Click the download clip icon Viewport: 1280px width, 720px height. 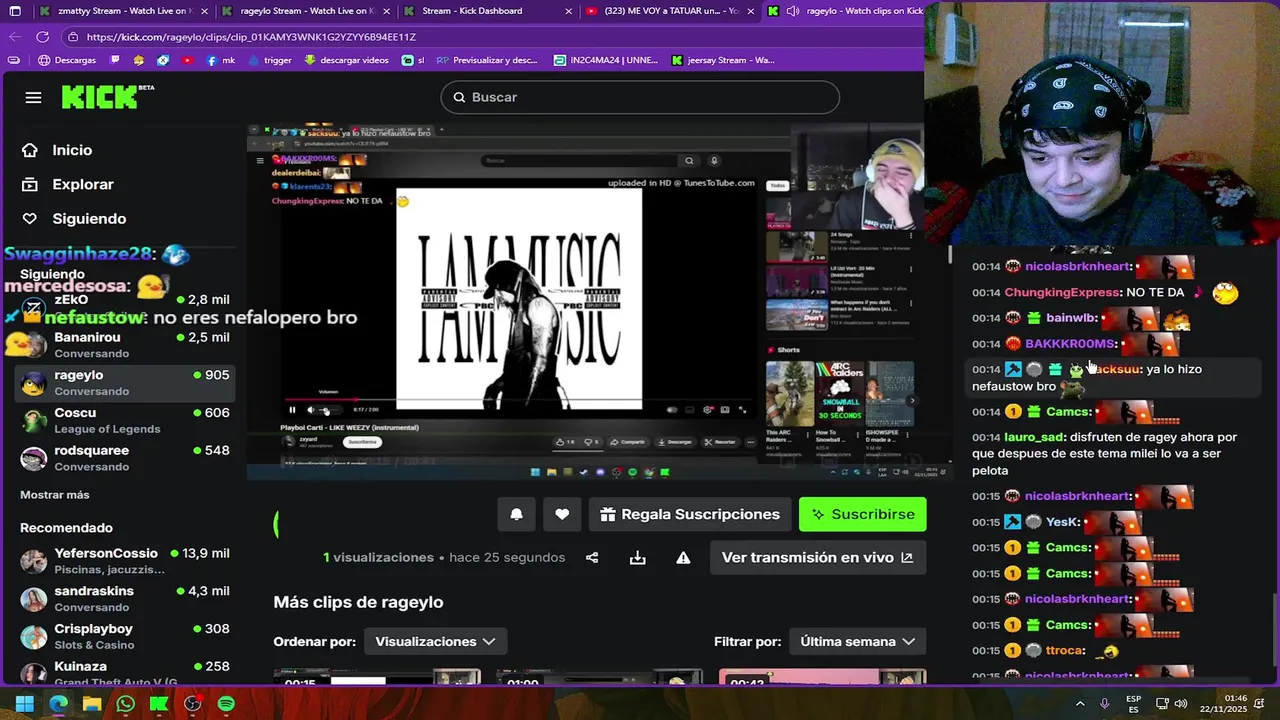[x=637, y=558]
